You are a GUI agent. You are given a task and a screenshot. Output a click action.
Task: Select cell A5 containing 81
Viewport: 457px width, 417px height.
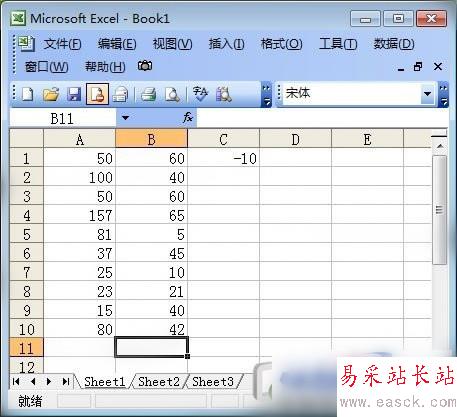point(79,234)
